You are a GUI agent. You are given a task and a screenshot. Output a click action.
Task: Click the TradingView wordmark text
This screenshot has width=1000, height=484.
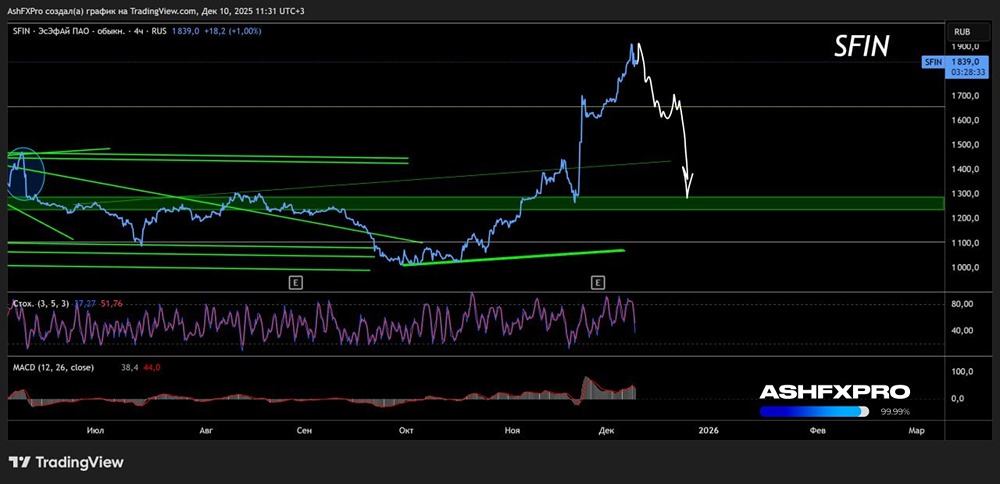point(79,462)
